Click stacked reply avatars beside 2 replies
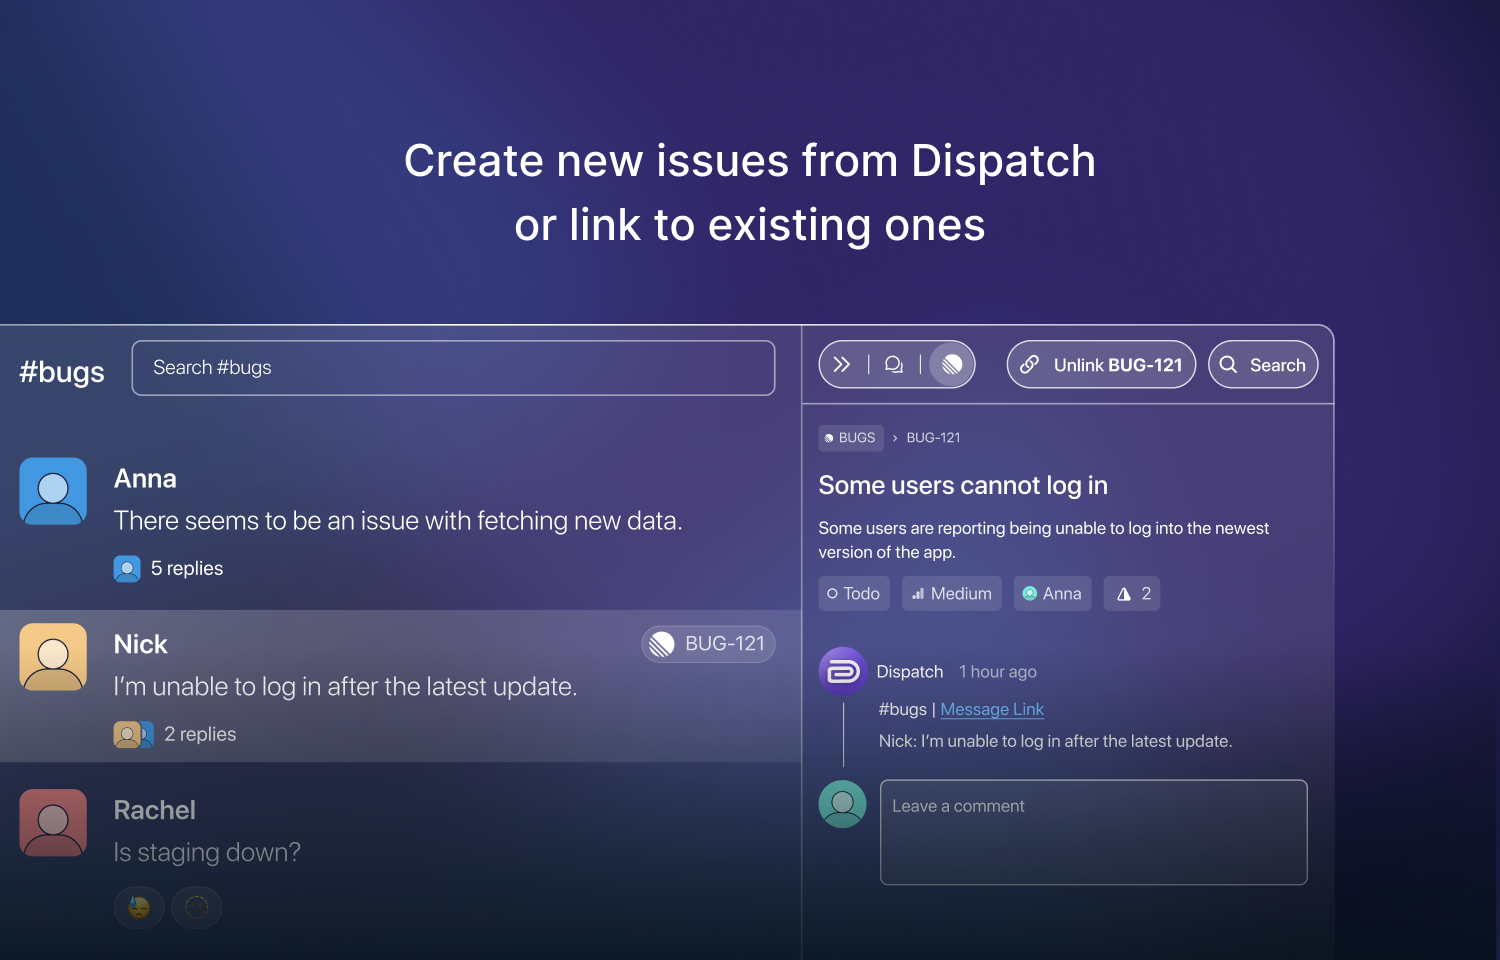 point(134,735)
